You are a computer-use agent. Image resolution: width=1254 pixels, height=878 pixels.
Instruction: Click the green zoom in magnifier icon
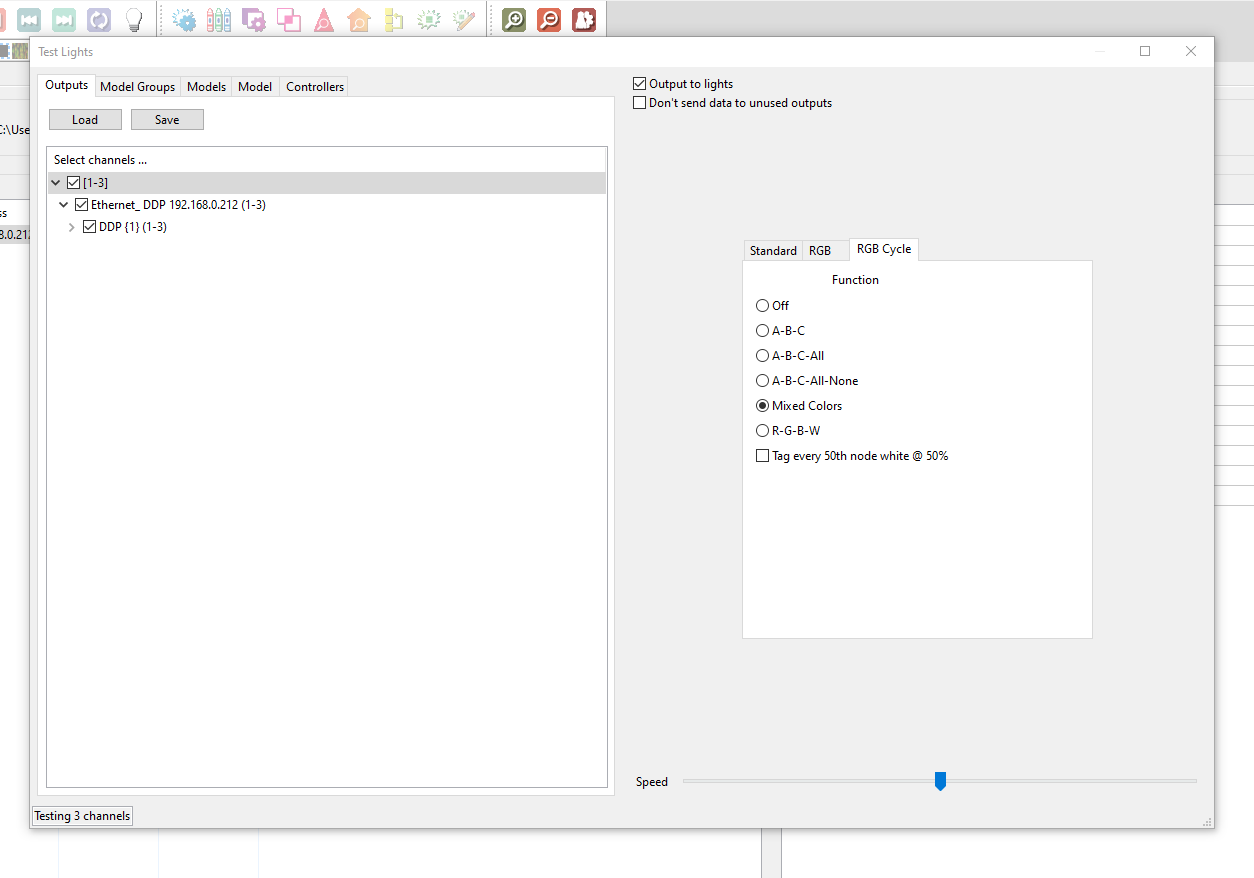(x=514, y=19)
